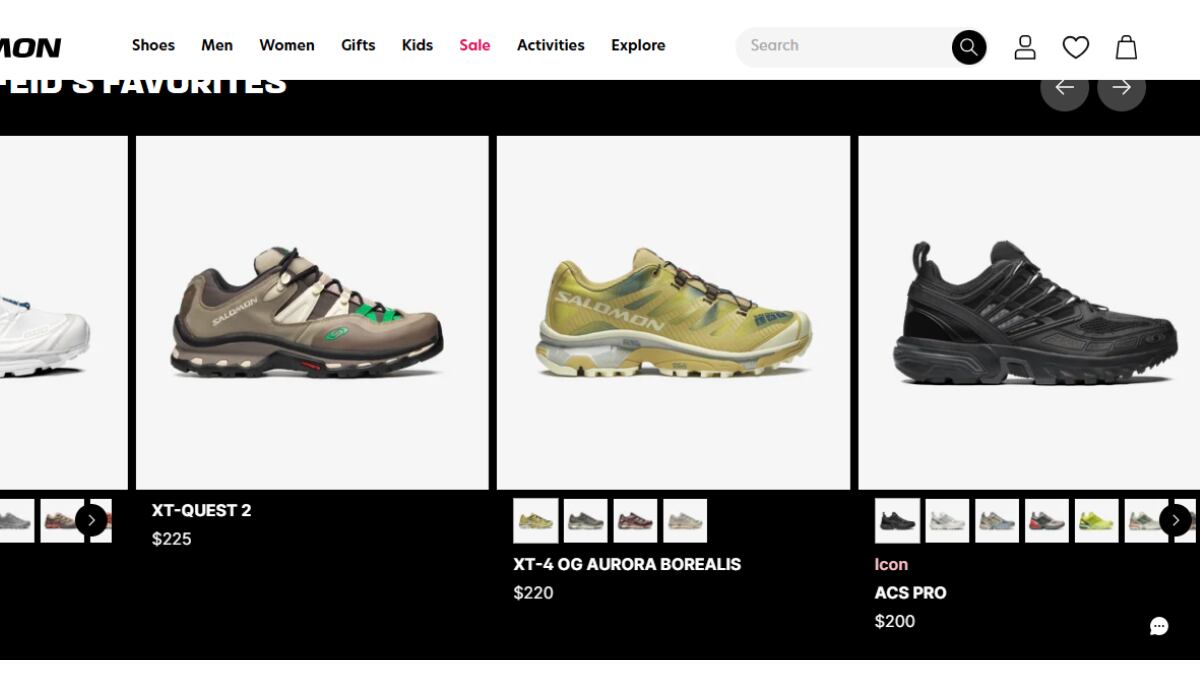The height and width of the screenshot is (675, 1200).
Task: Open the shopping bag icon
Action: [1126, 47]
